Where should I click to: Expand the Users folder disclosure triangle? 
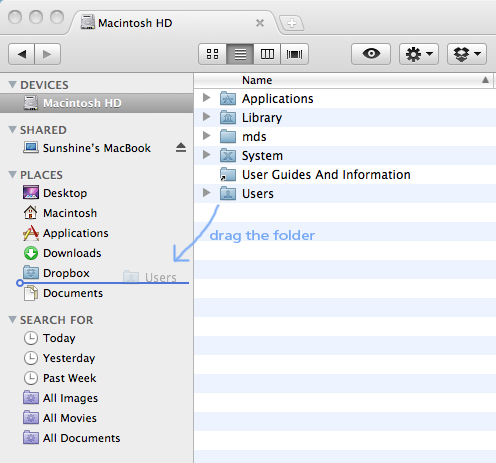(x=207, y=192)
